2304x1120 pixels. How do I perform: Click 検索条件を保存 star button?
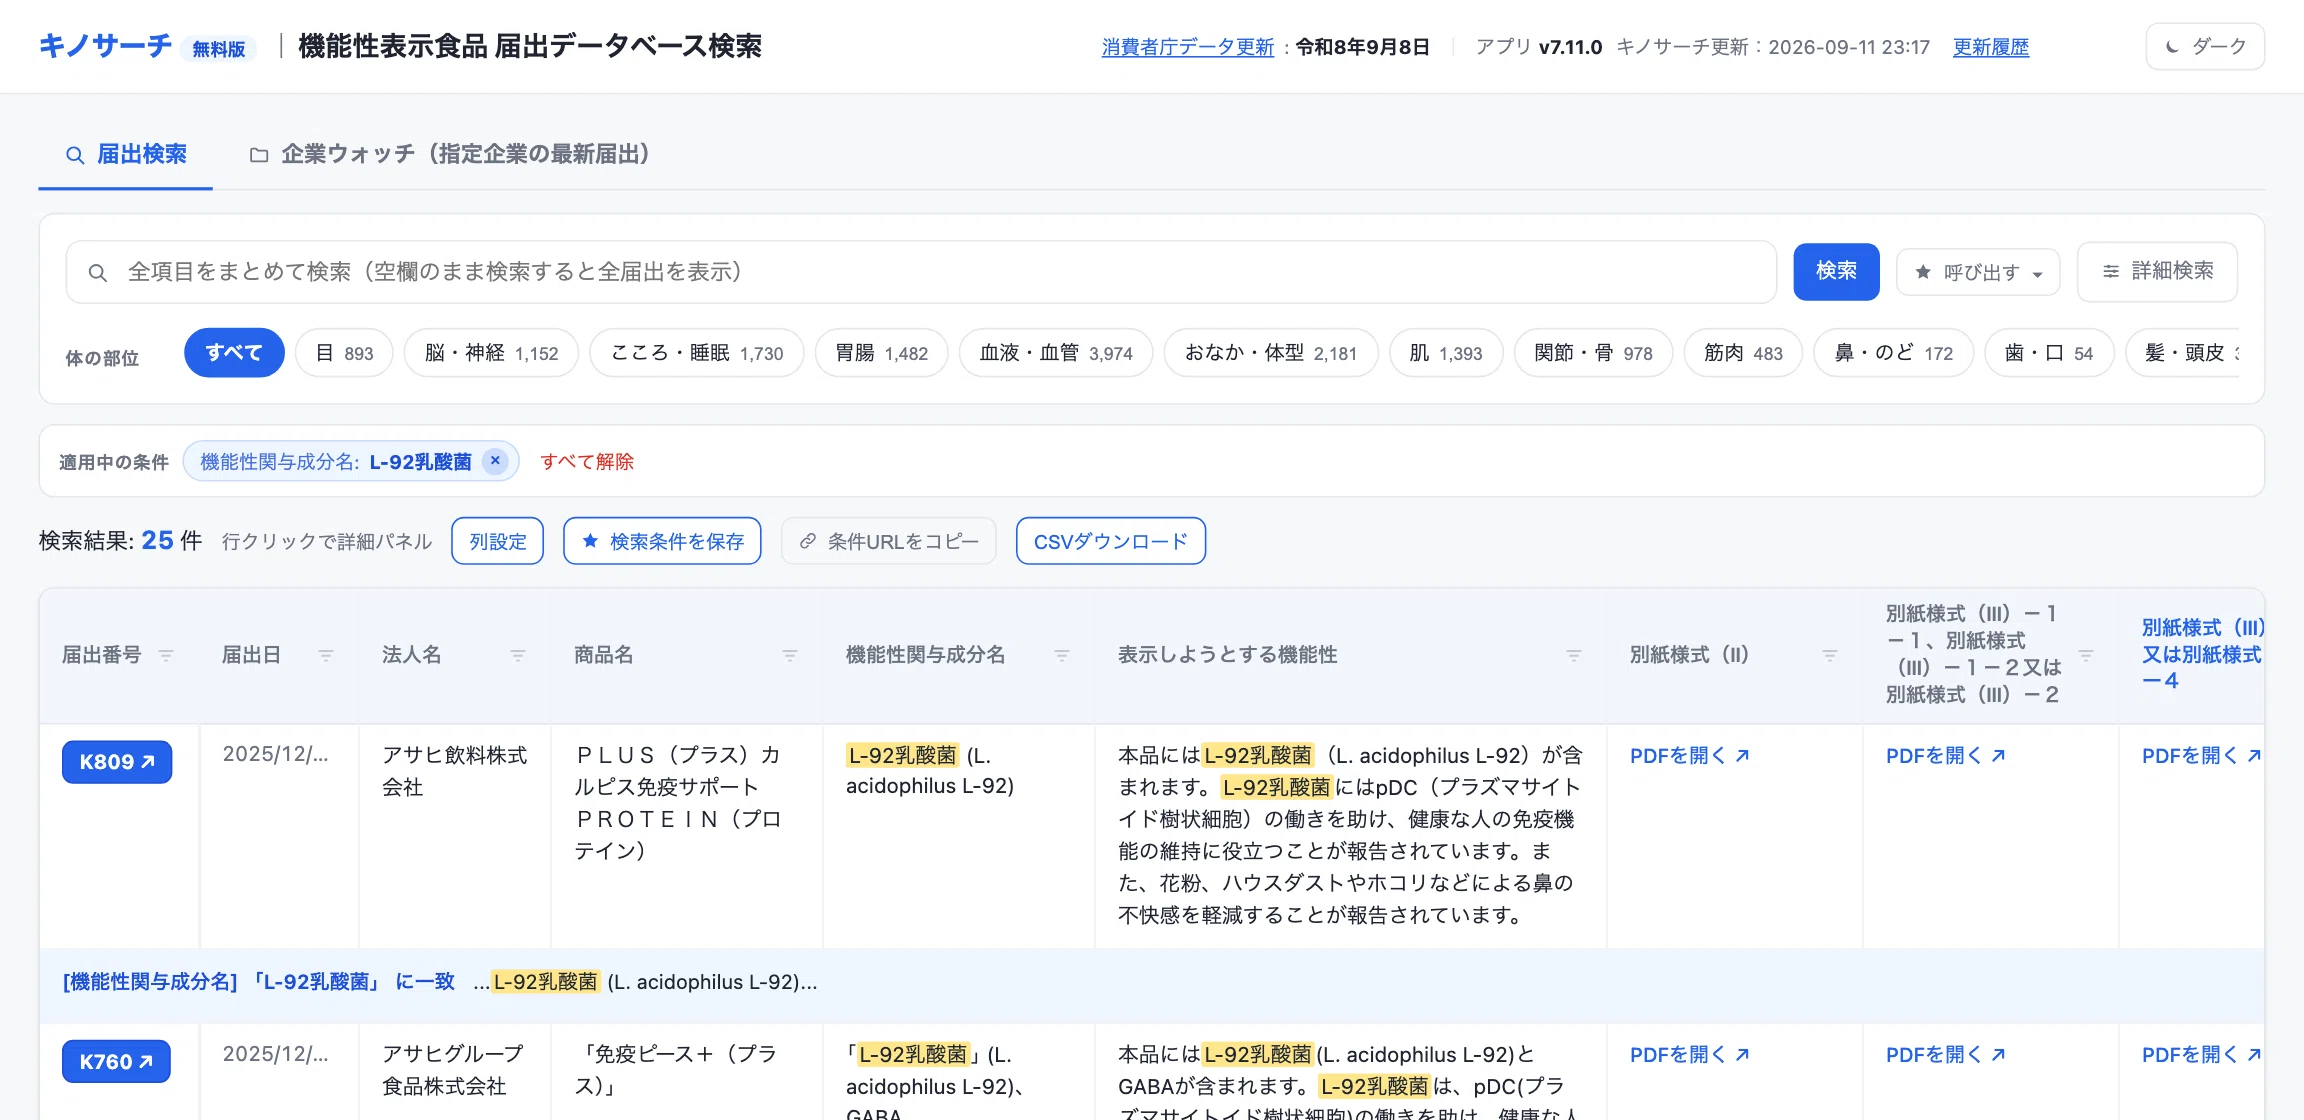click(662, 541)
